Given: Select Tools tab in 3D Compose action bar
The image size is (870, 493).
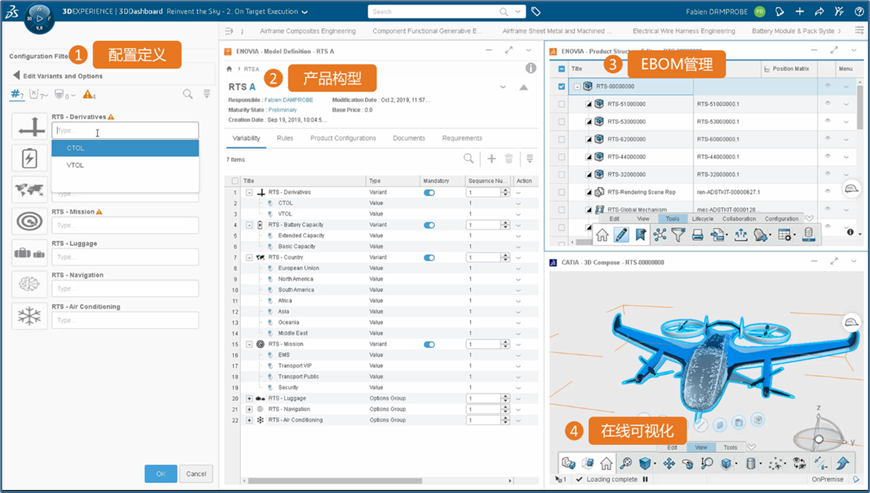Looking at the screenshot, I should pyautogui.click(x=730, y=447).
